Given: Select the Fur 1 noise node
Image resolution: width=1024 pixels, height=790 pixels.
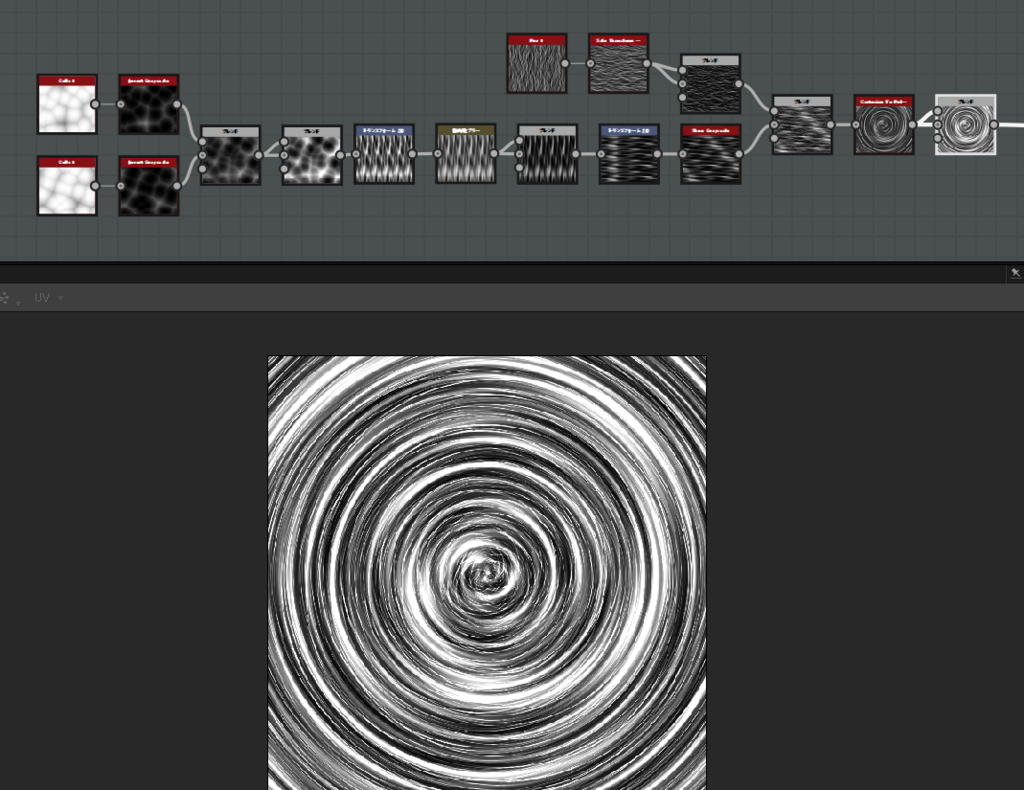Looking at the screenshot, I should [537, 64].
